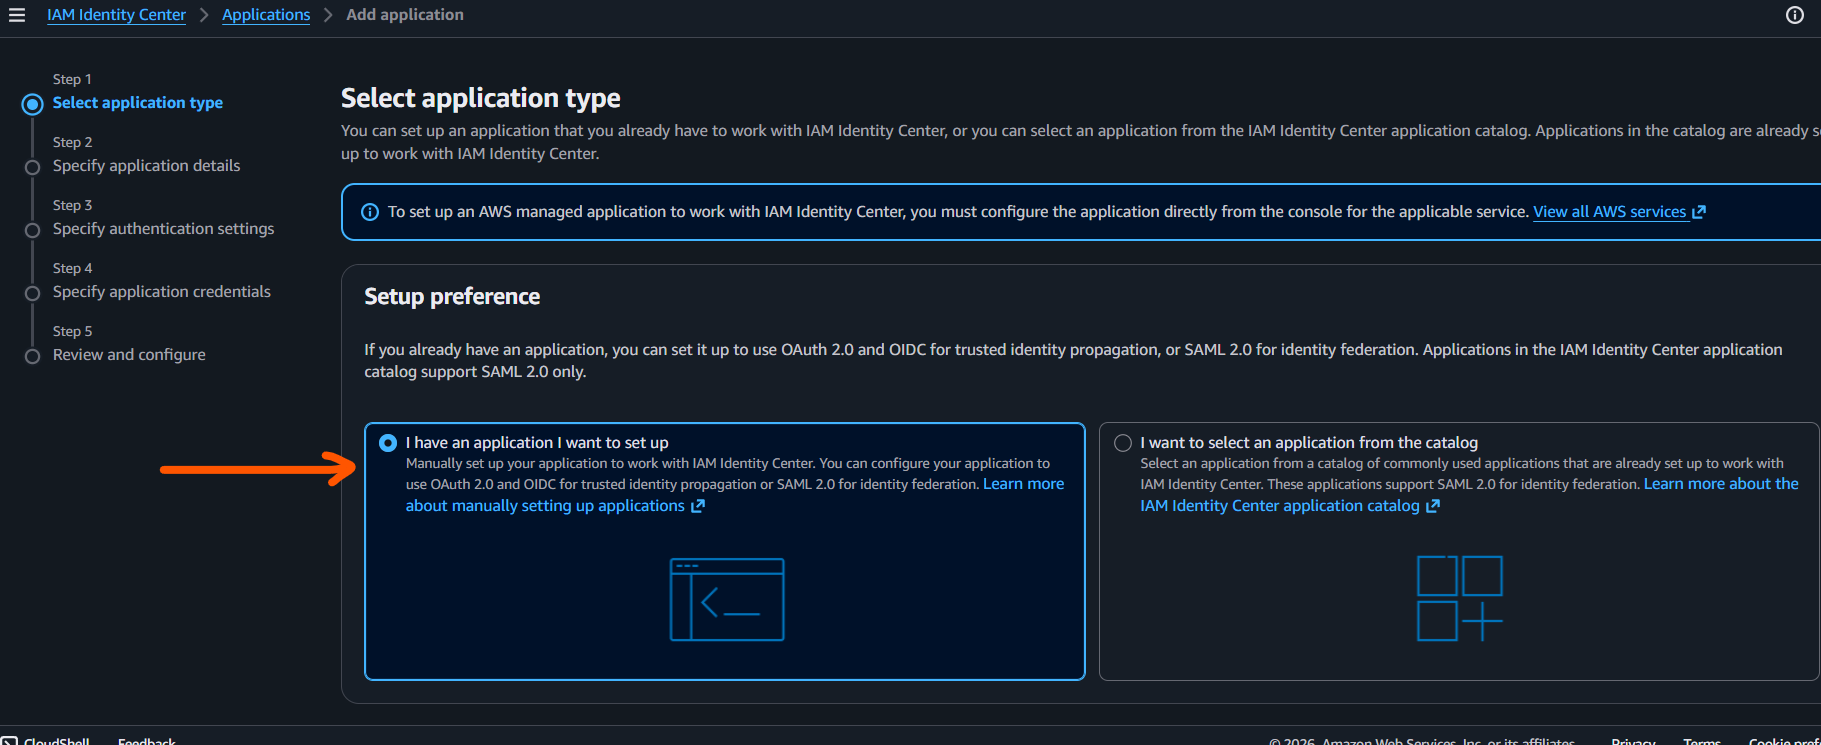The height and width of the screenshot is (745, 1821).
Task: Click Step 4 Specify application credentials
Action: click(162, 292)
